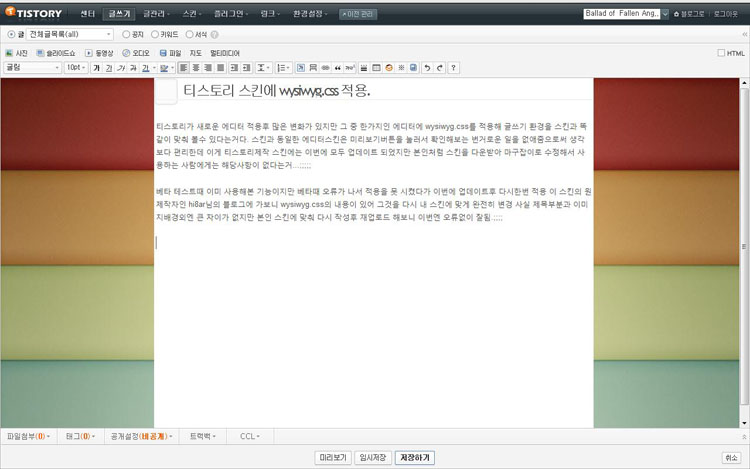Image resolution: width=750 pixels, height=469 pixels.
Task: Apply font color to the text
Action: [145, 68]
